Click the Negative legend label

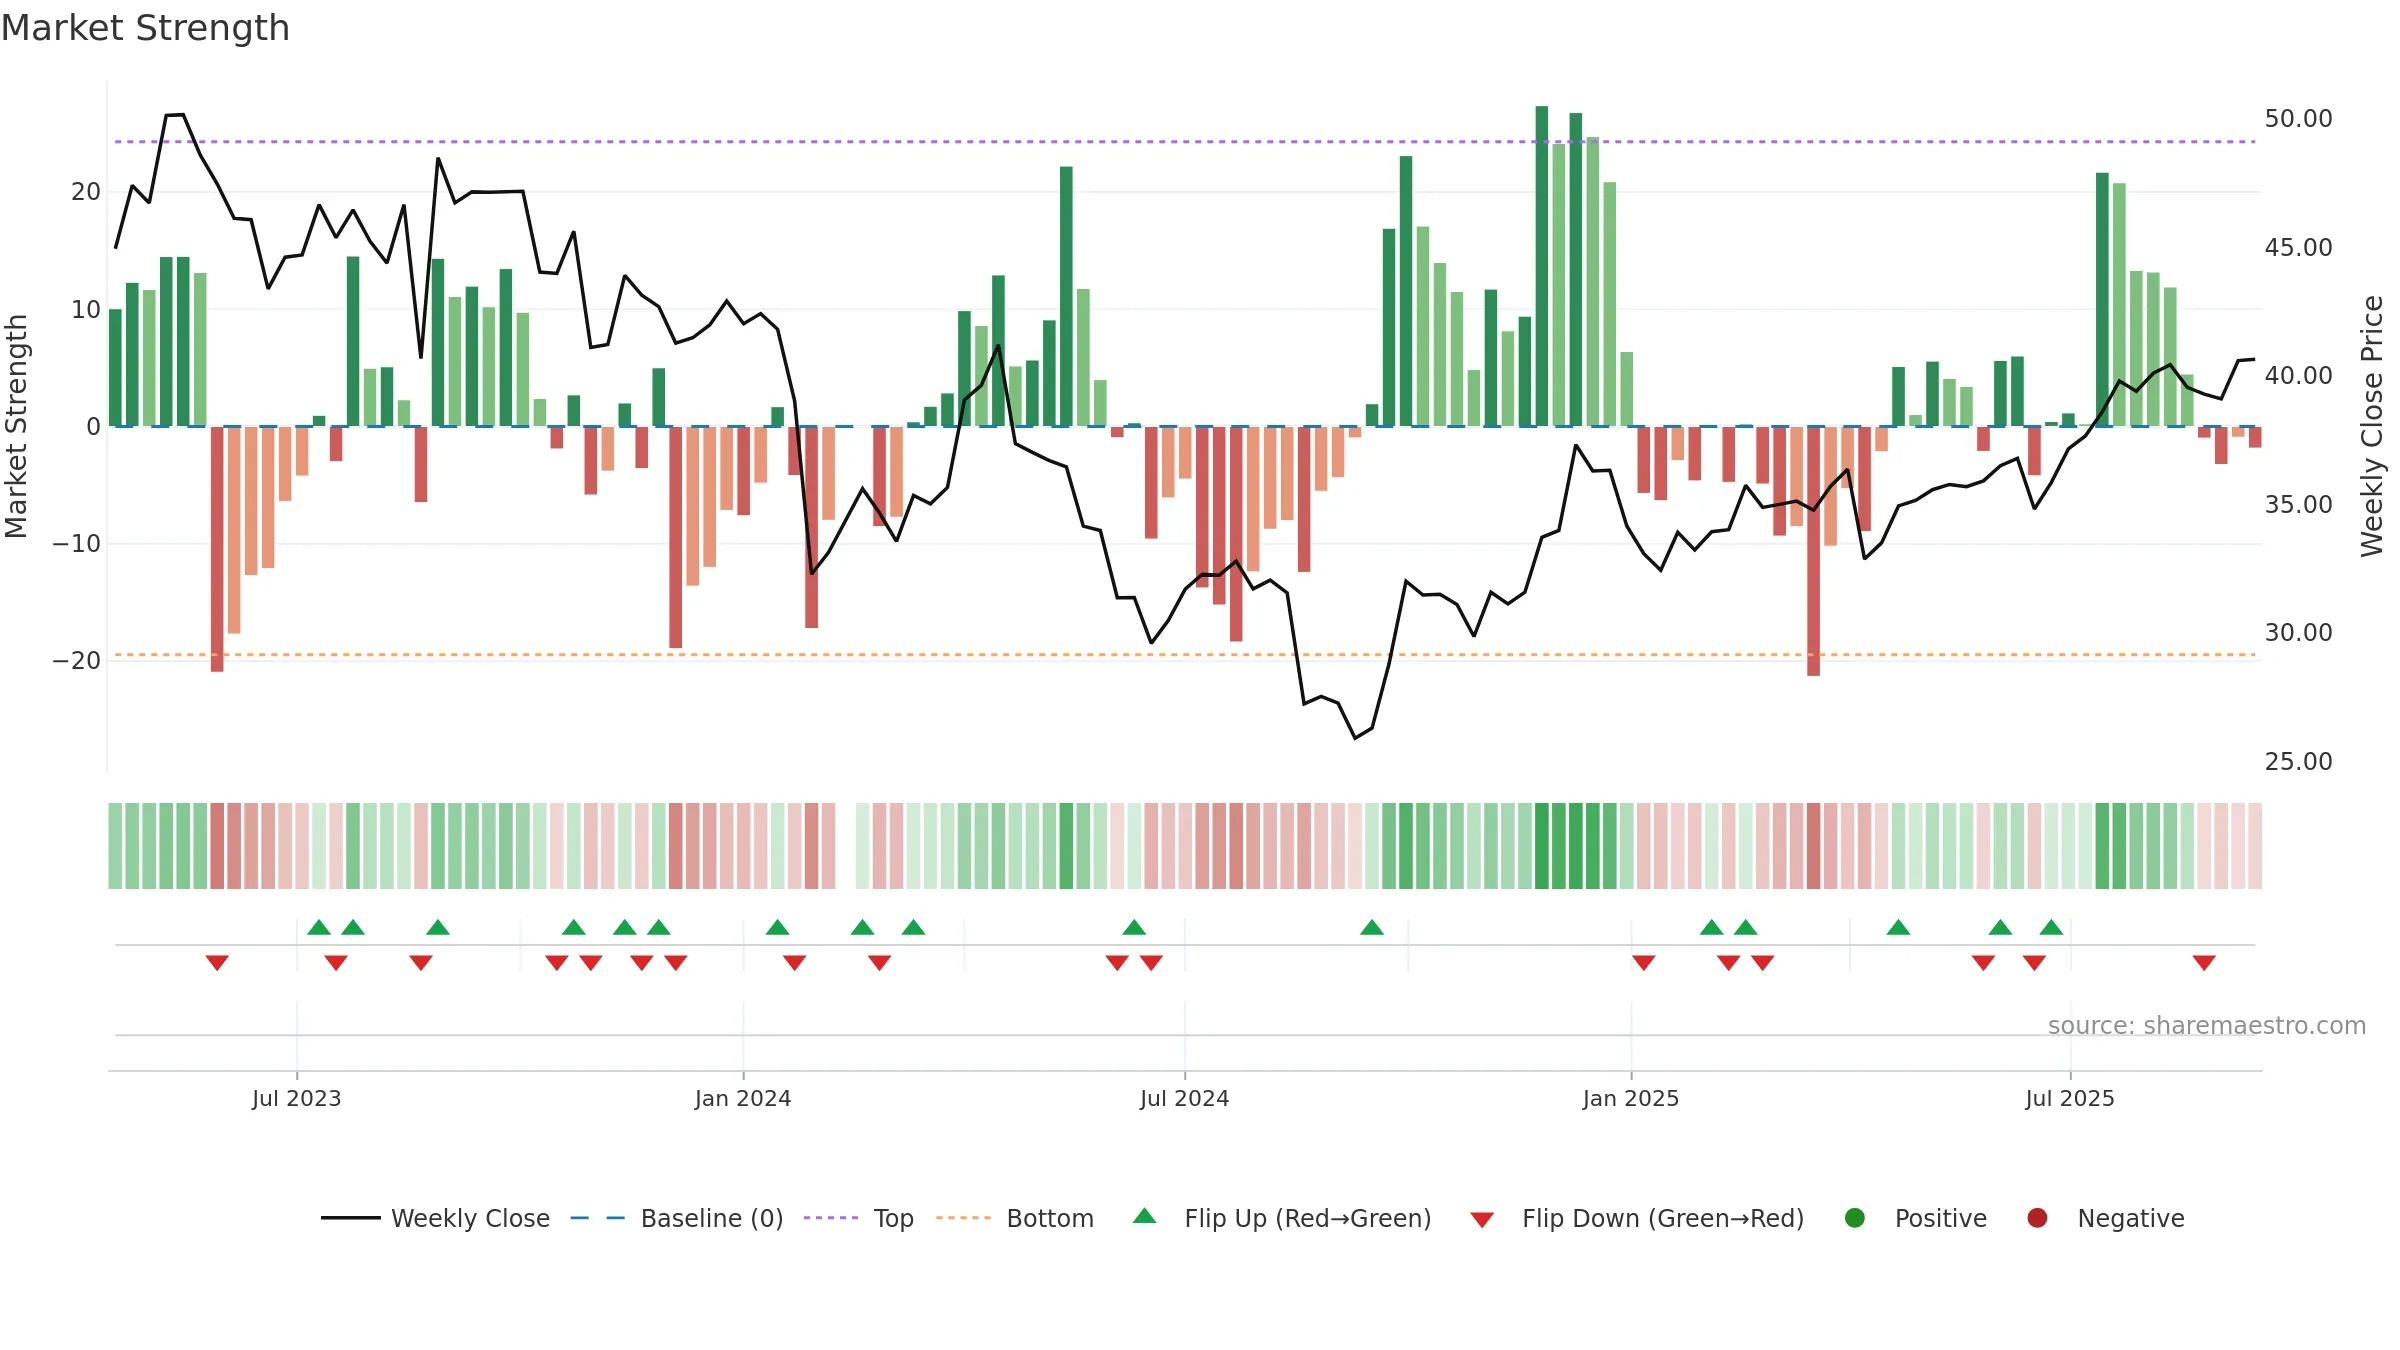2131,1218
